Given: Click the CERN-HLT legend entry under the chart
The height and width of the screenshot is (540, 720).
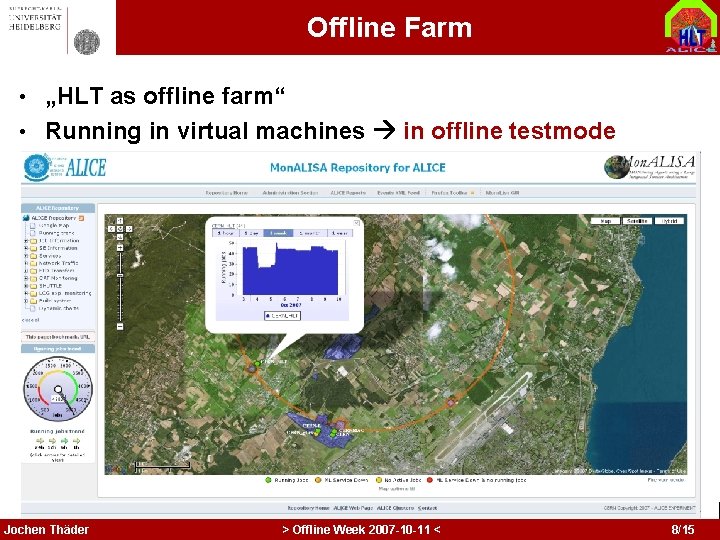Looking at the screenshot, I should 282,316.
